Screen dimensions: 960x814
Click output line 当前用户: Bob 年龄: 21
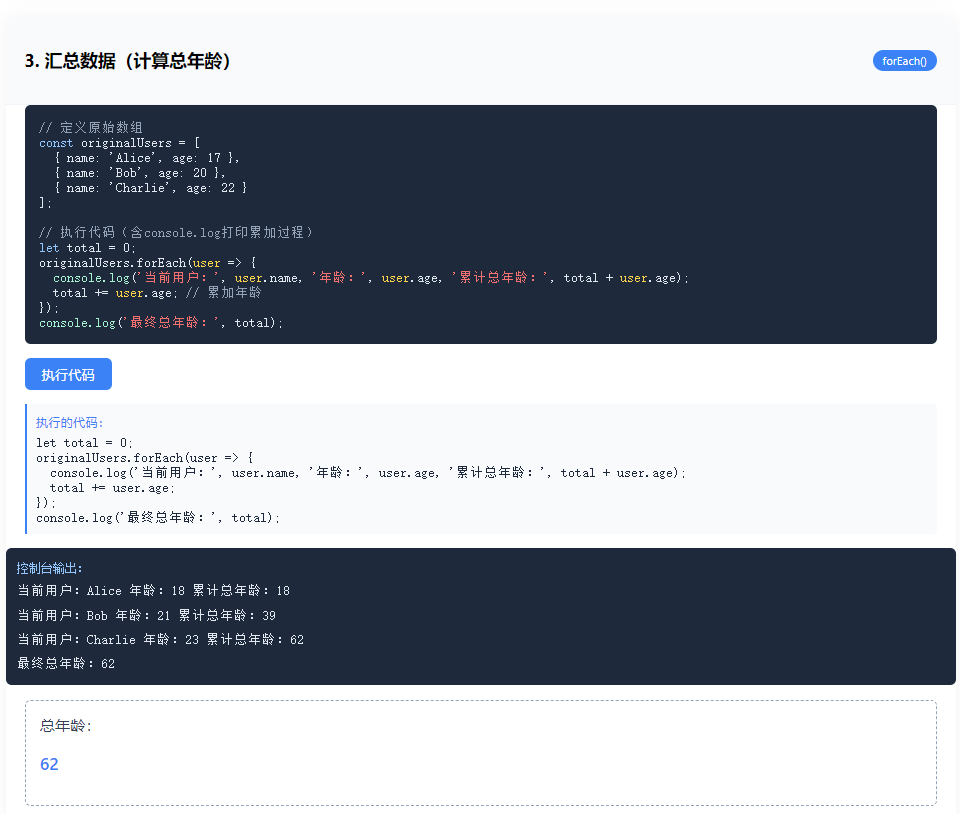click(x=146, y=615)
